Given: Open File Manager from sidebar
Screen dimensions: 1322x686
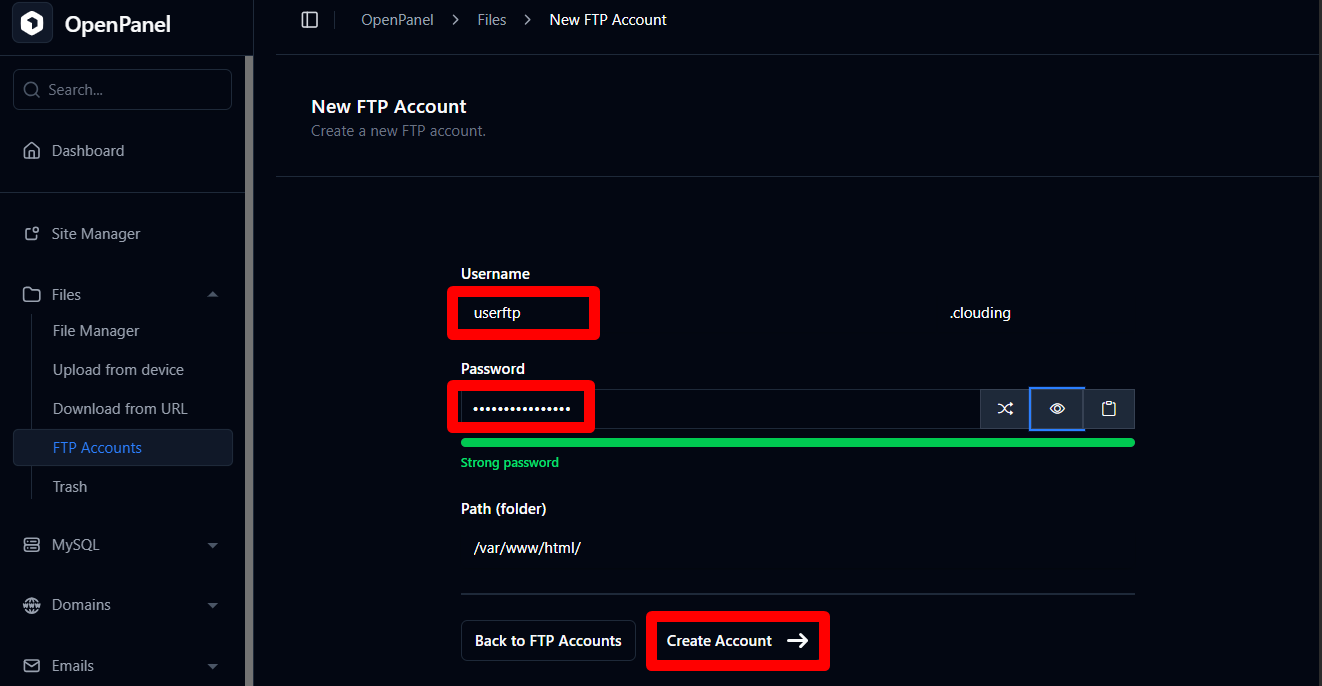Looking at the screenshot, I should [96, 331].
